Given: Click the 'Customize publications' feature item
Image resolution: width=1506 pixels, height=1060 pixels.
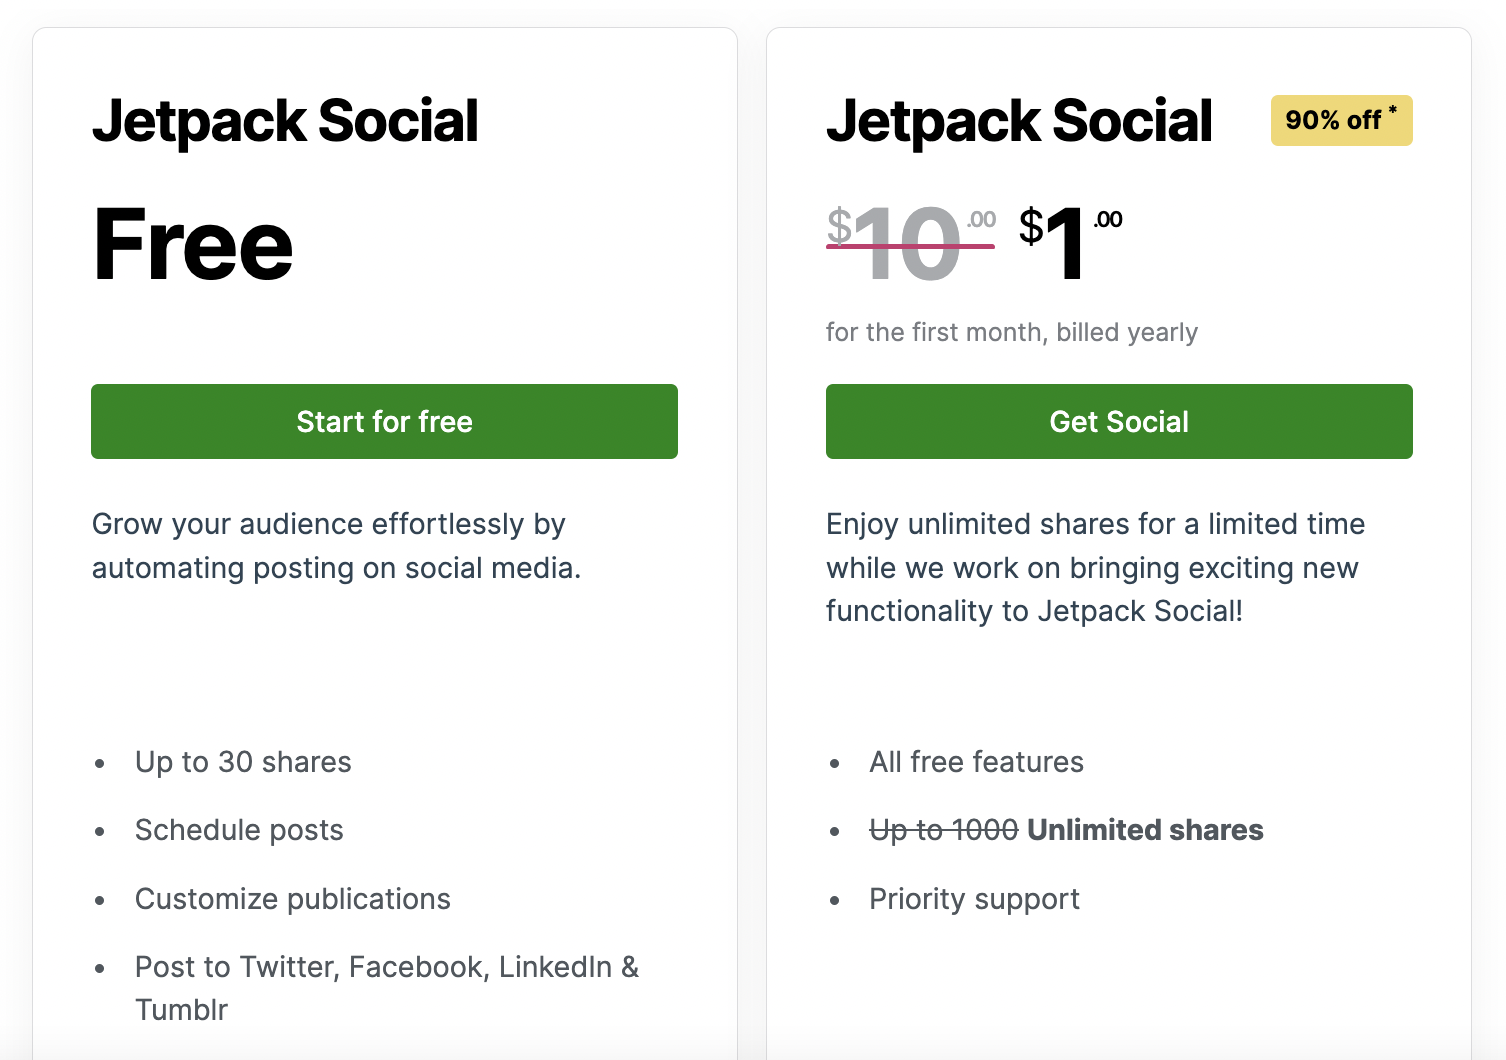Looking at the screenshot, I should click(293, 899).
